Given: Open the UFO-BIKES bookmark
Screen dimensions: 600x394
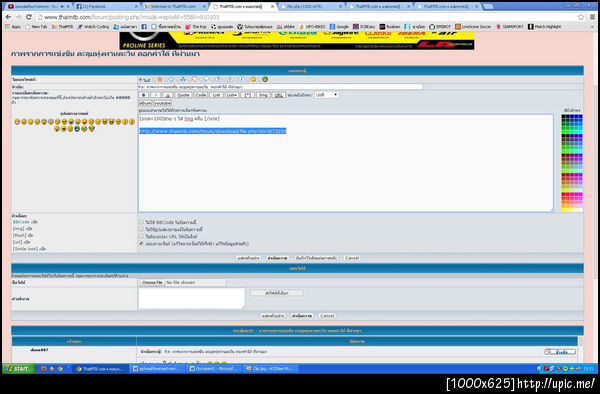Looking at the screenshot, I should click(312, 27).
